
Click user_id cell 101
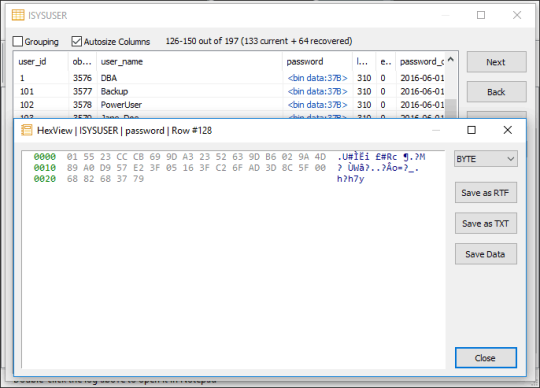pos(27,92)
